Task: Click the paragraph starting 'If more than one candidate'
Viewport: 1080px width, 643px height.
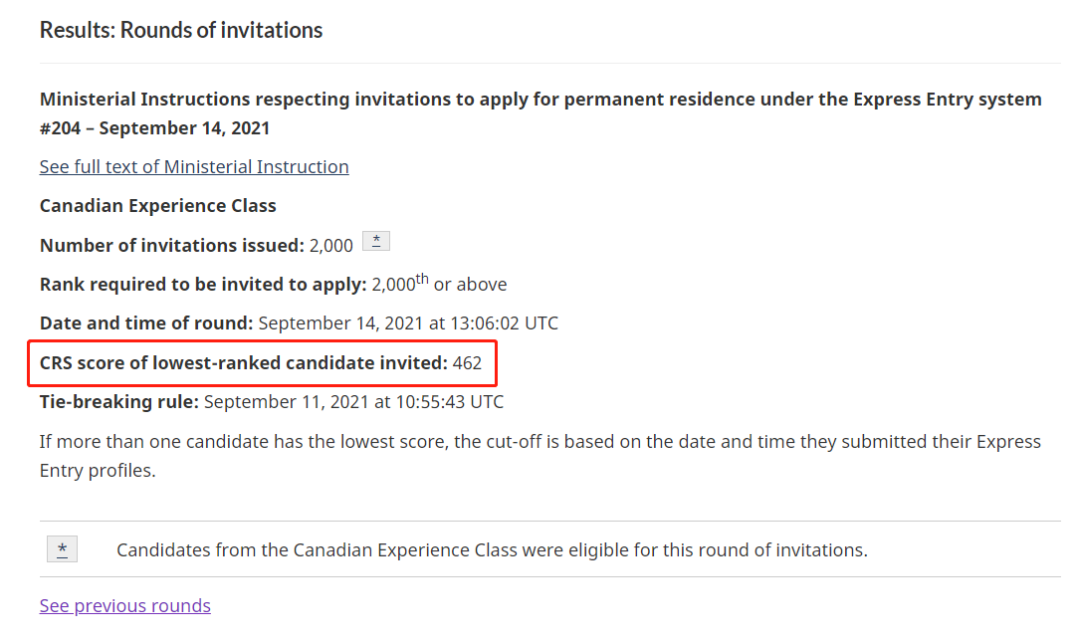Action: click(540, 455)
